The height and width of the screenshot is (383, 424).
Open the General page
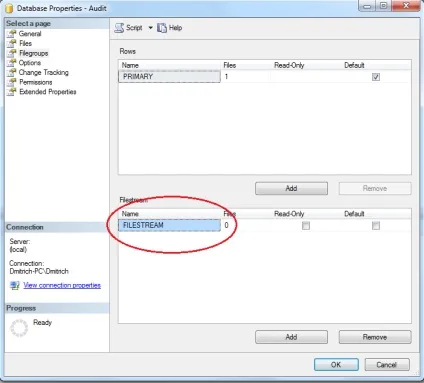click(30, 34)
